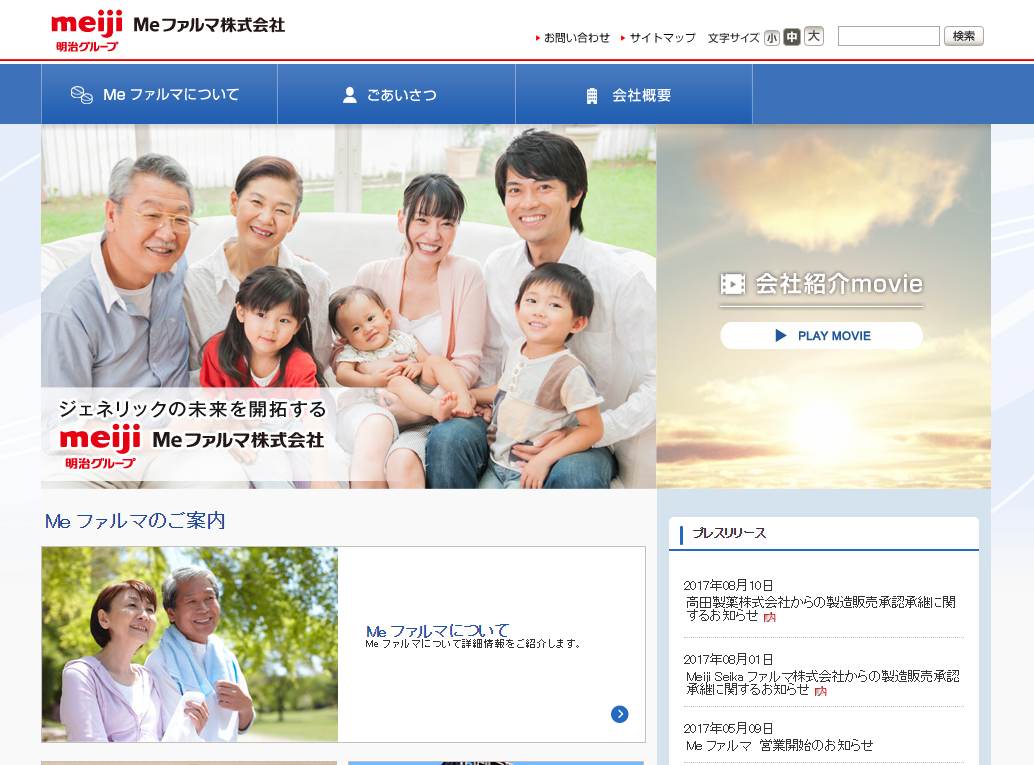Open the Me ファルマについて navigation menu
This screenshot has height=765, width=1034.
(x=160, y=94)
